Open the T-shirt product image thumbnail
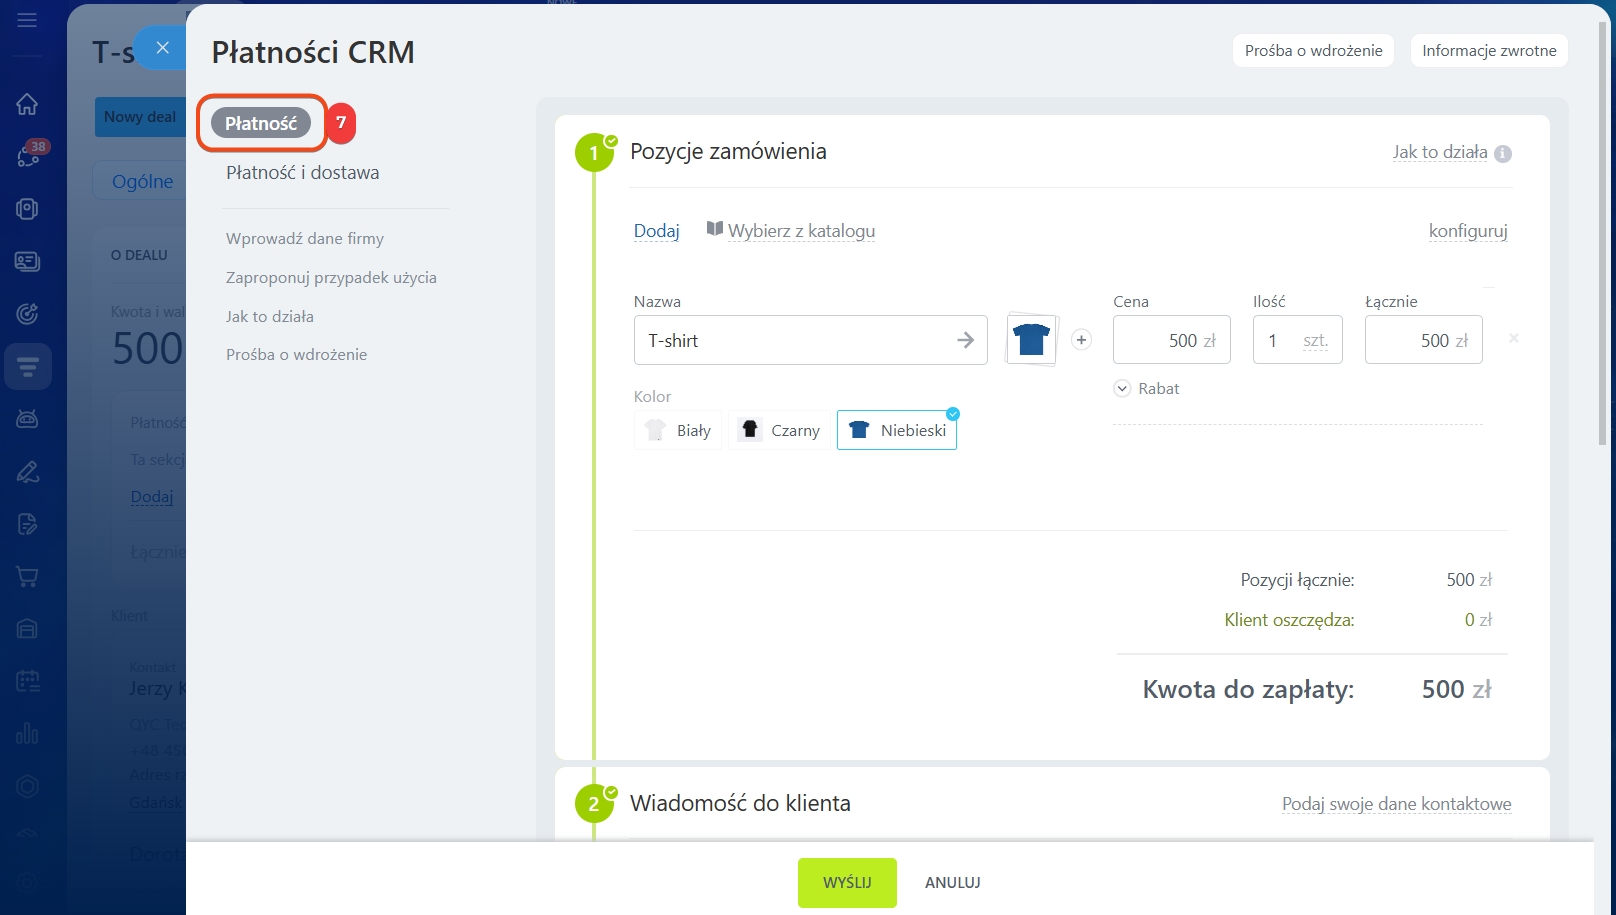 point(1031,339)
